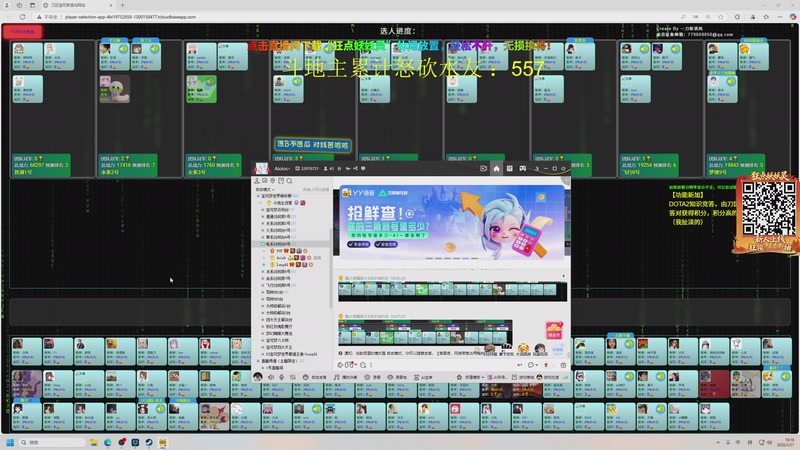This screenshot has height=450, width=800.
Task: Toggle the microphone icon in YY bottom bar
Action: [x=282, y=377]
